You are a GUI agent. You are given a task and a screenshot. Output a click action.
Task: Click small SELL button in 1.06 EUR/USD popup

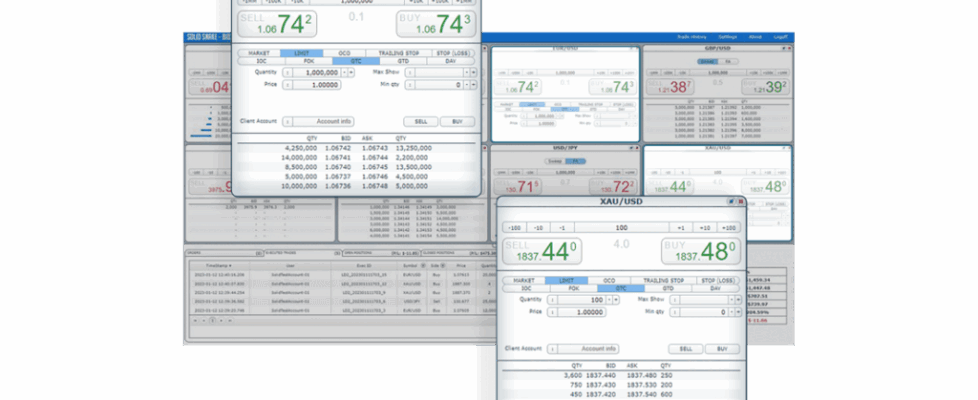tap(421, 122)
